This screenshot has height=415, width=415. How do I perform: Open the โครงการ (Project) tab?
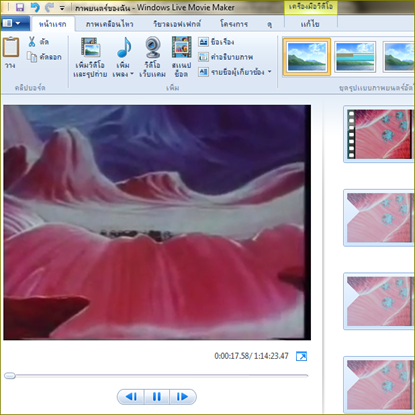[x=234, y=24]
